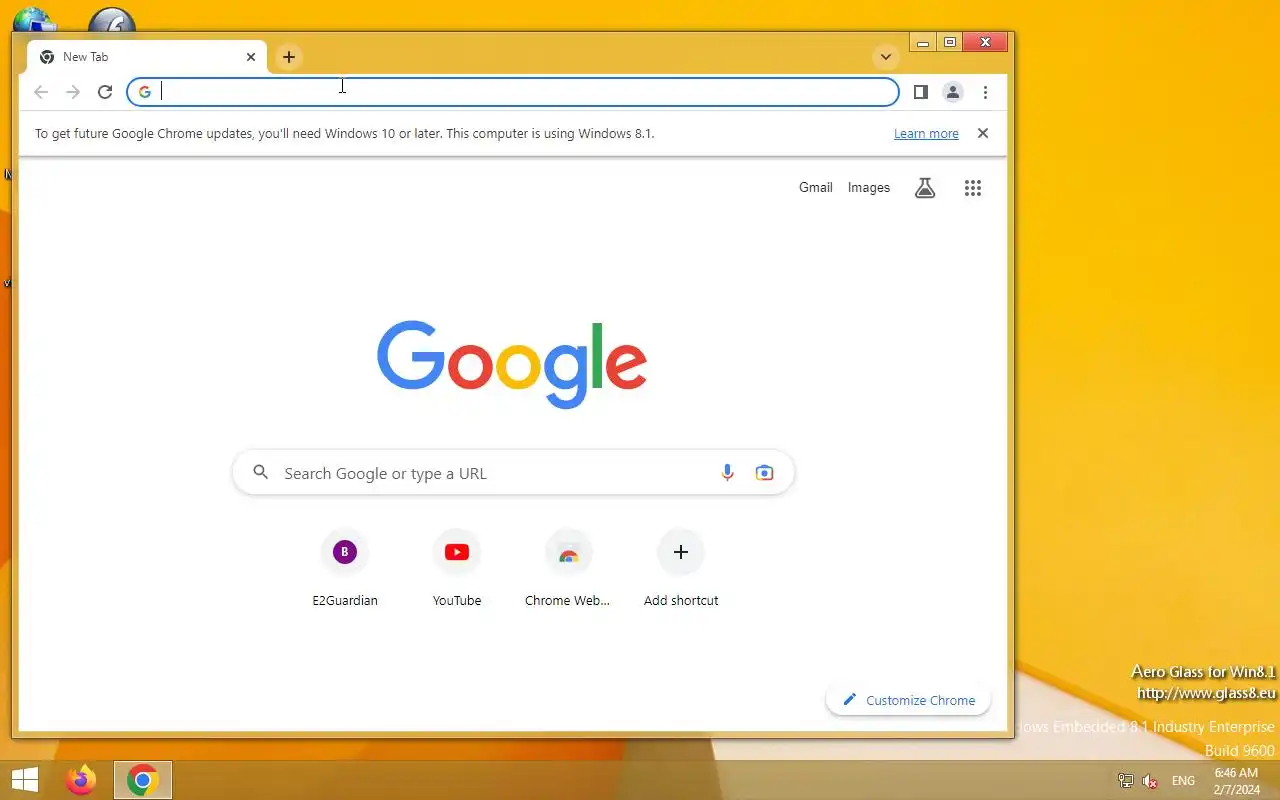Open the Google apps grid
This screenshot has width=1280, height=800.
click(973, 187)
